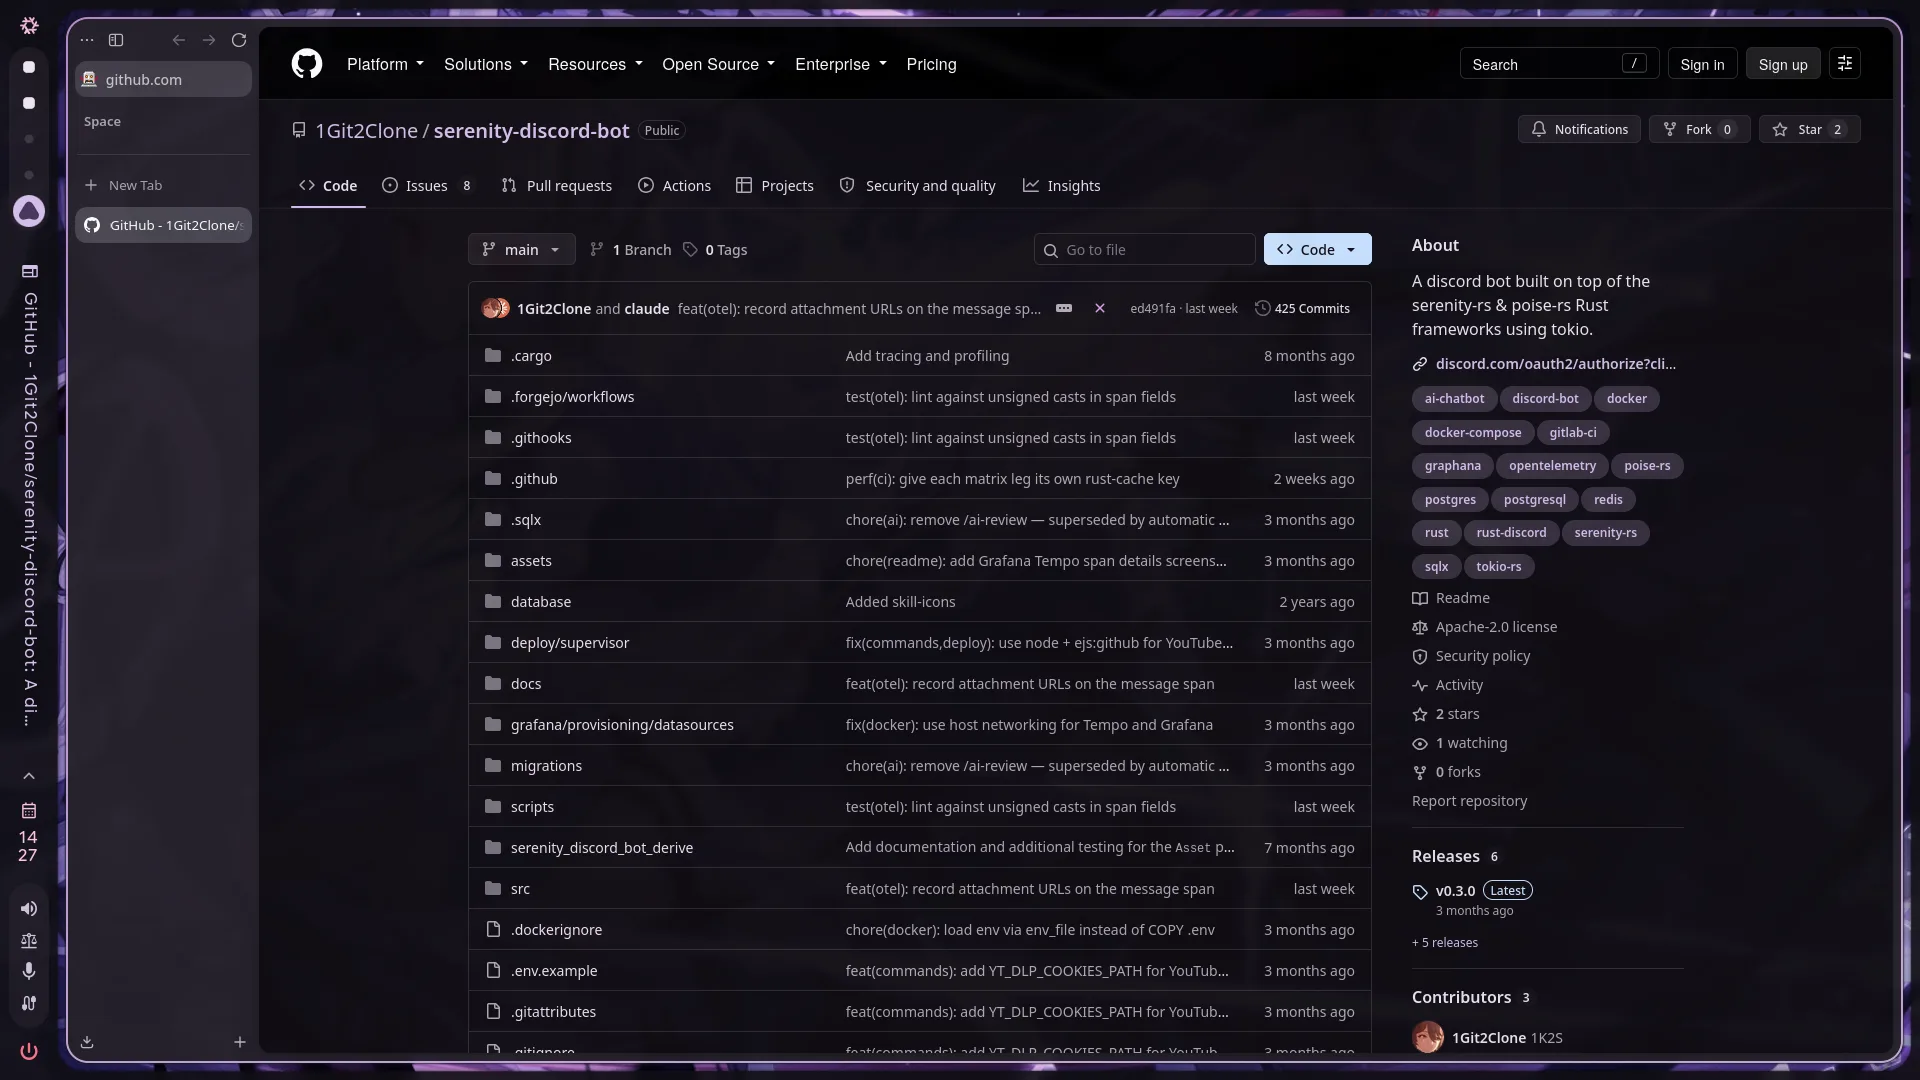Reload the page with the refresh icon
Image resolution: width=1920 pixels, height=1080 pixels.
tap(239, 40)
